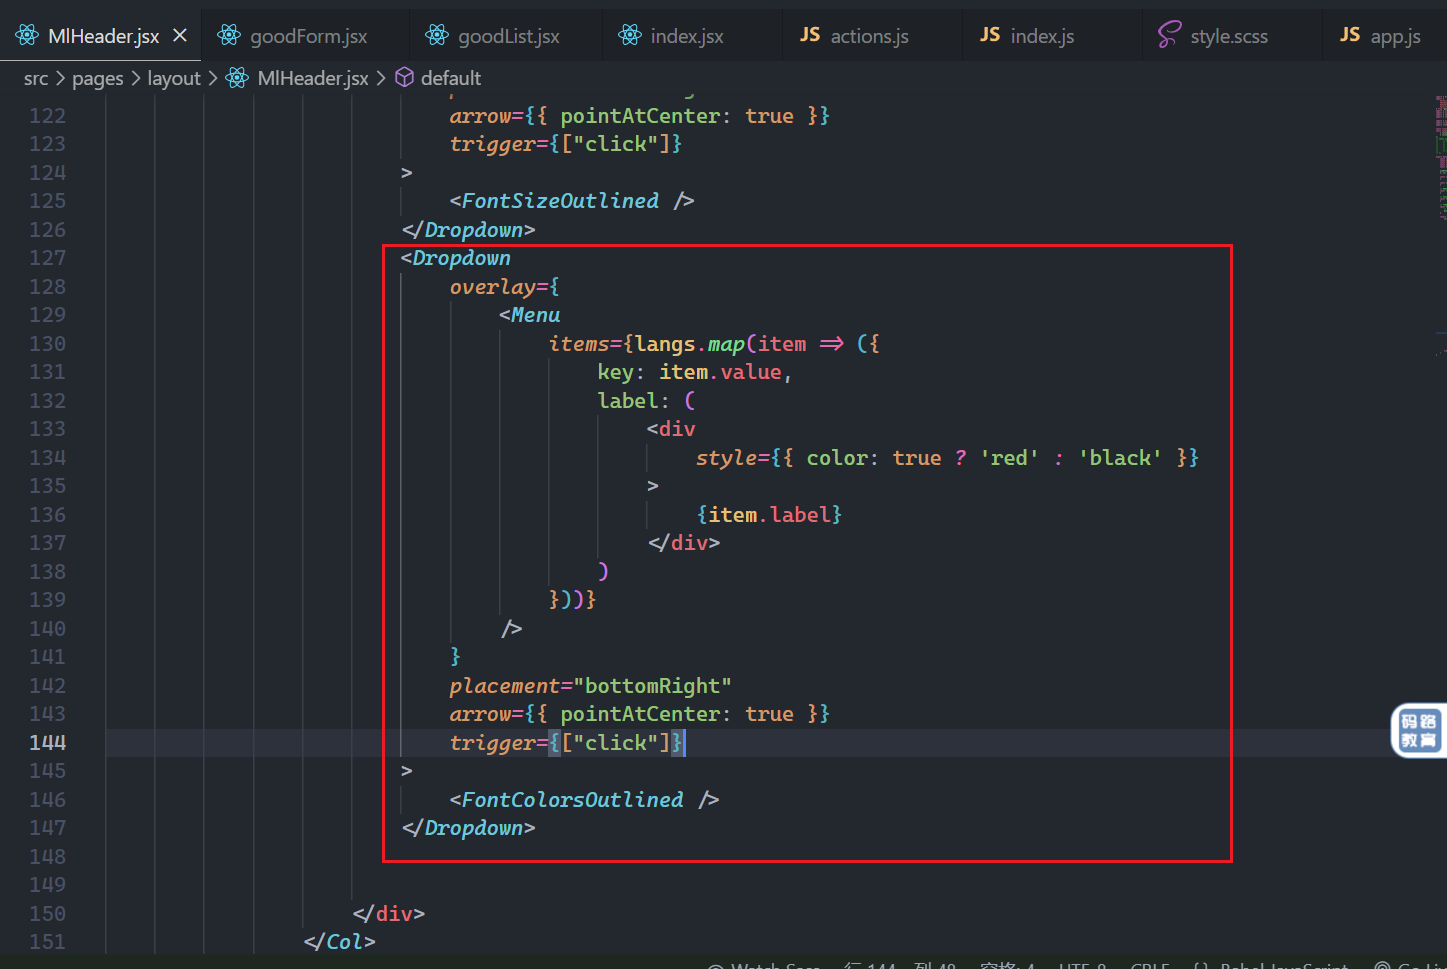Click the label: ( code line
Viewport: 1447px width, 969px height.
[646, 401]
